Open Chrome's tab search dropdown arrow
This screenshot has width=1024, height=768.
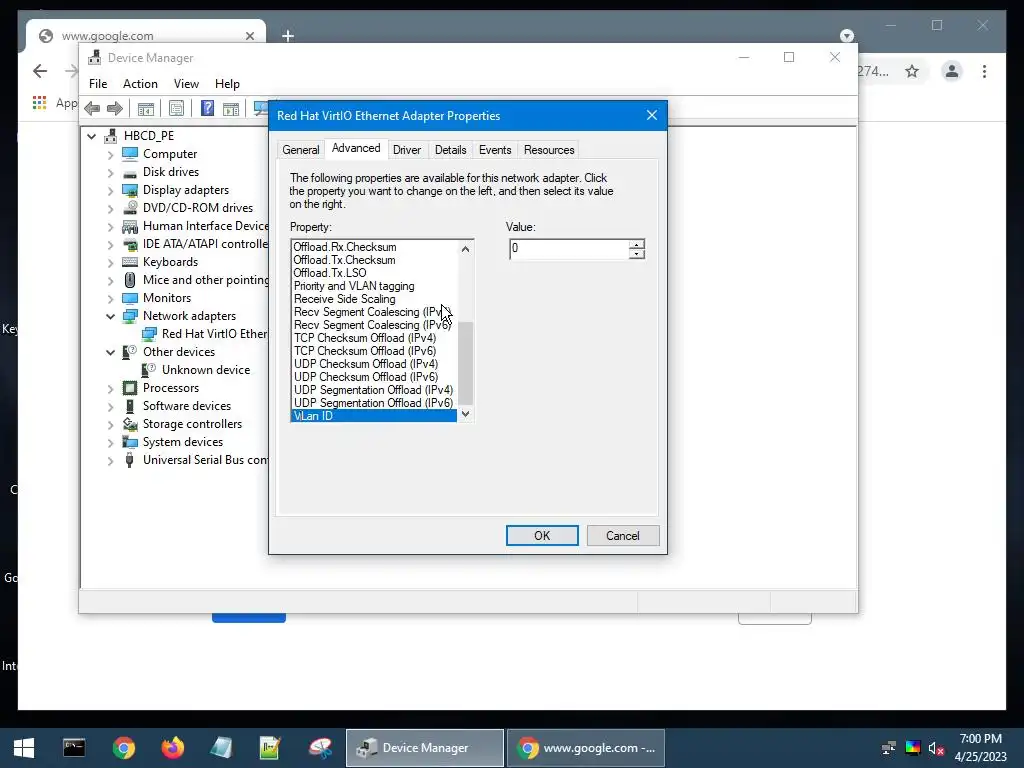pyautogui.click(x=846, y=35)
